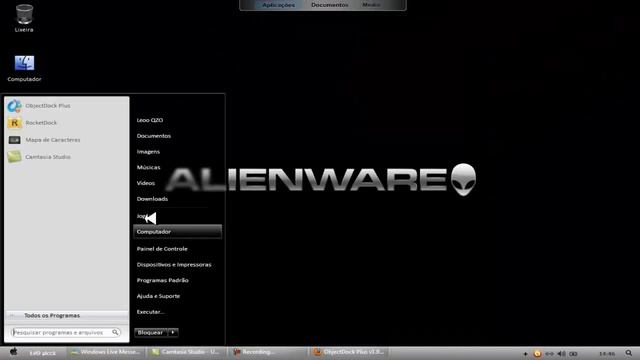This screenshot has width=640, height=360.
Task: Open the Documentos dock tab
Action: point(330,5)
